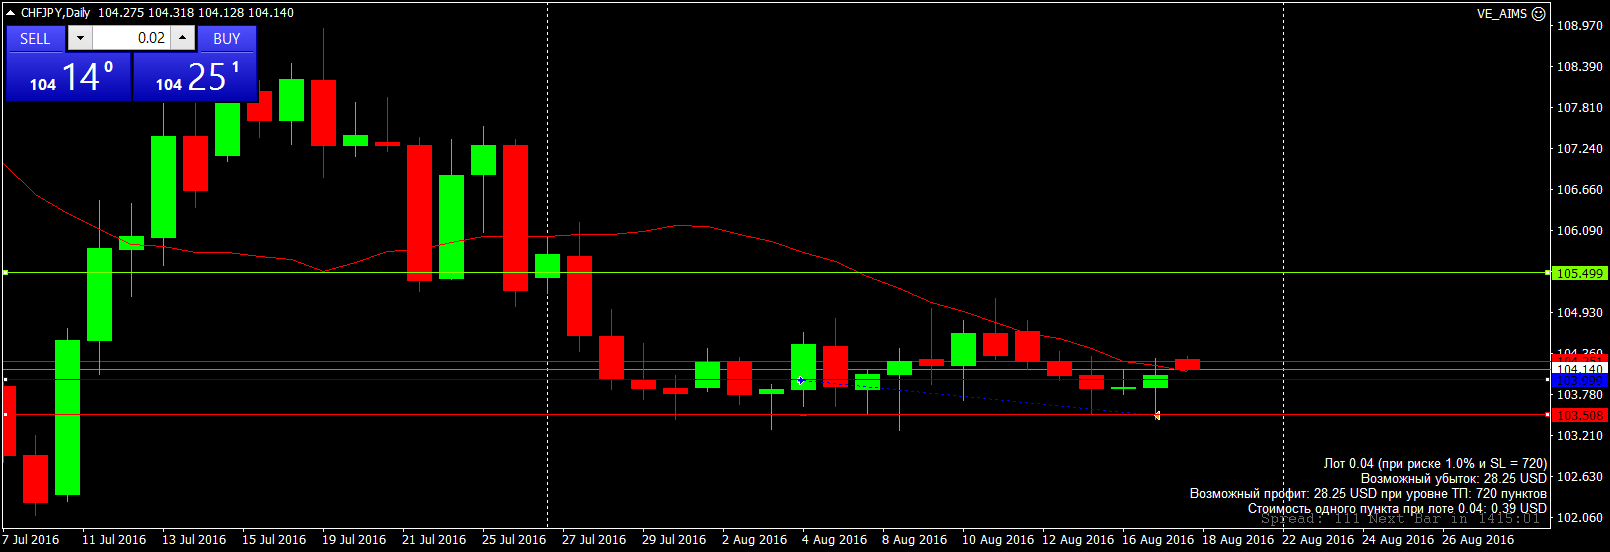Click the 104.128 low value in header
Viewport: 1610px width, 552px height.
coord(220,13)
